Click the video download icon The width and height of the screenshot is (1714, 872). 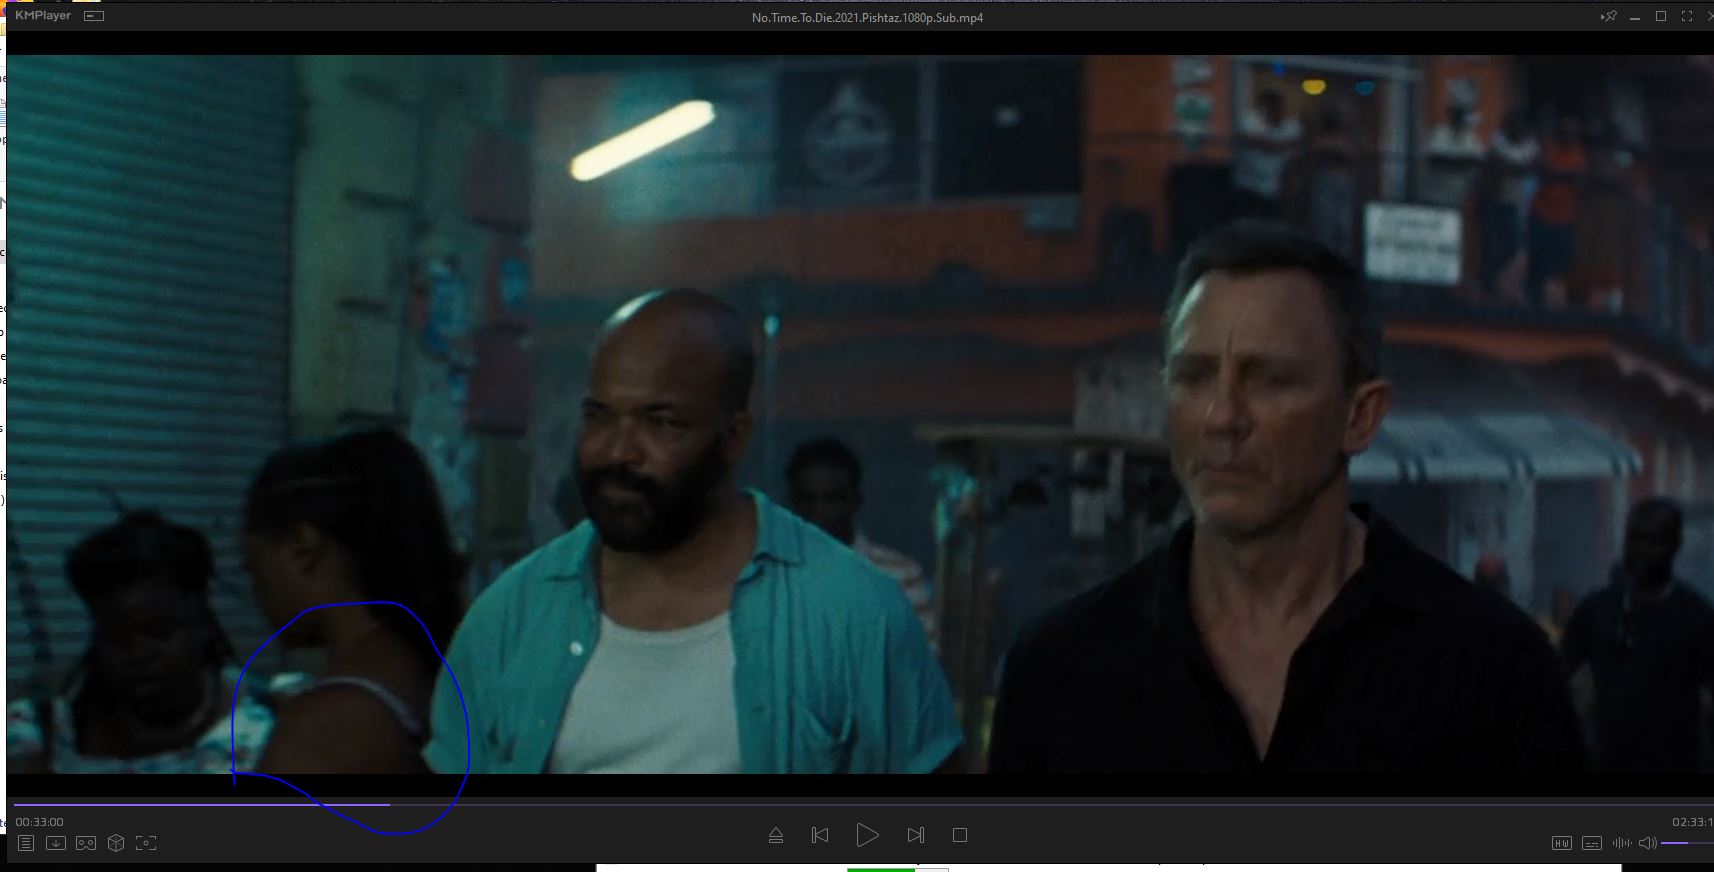(x=56, y=843)
